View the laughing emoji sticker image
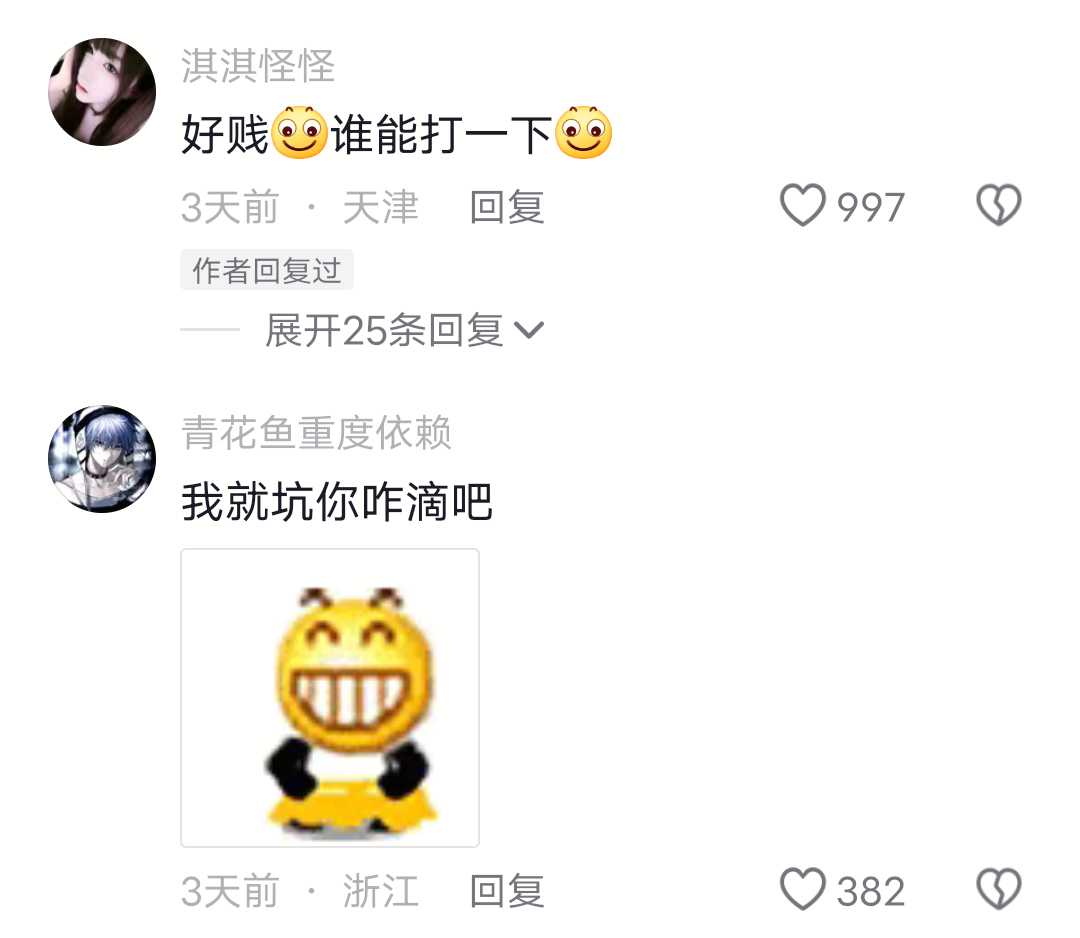Image resolution: width=1080 pixels, height=938 pixels. tap(330, 698)
